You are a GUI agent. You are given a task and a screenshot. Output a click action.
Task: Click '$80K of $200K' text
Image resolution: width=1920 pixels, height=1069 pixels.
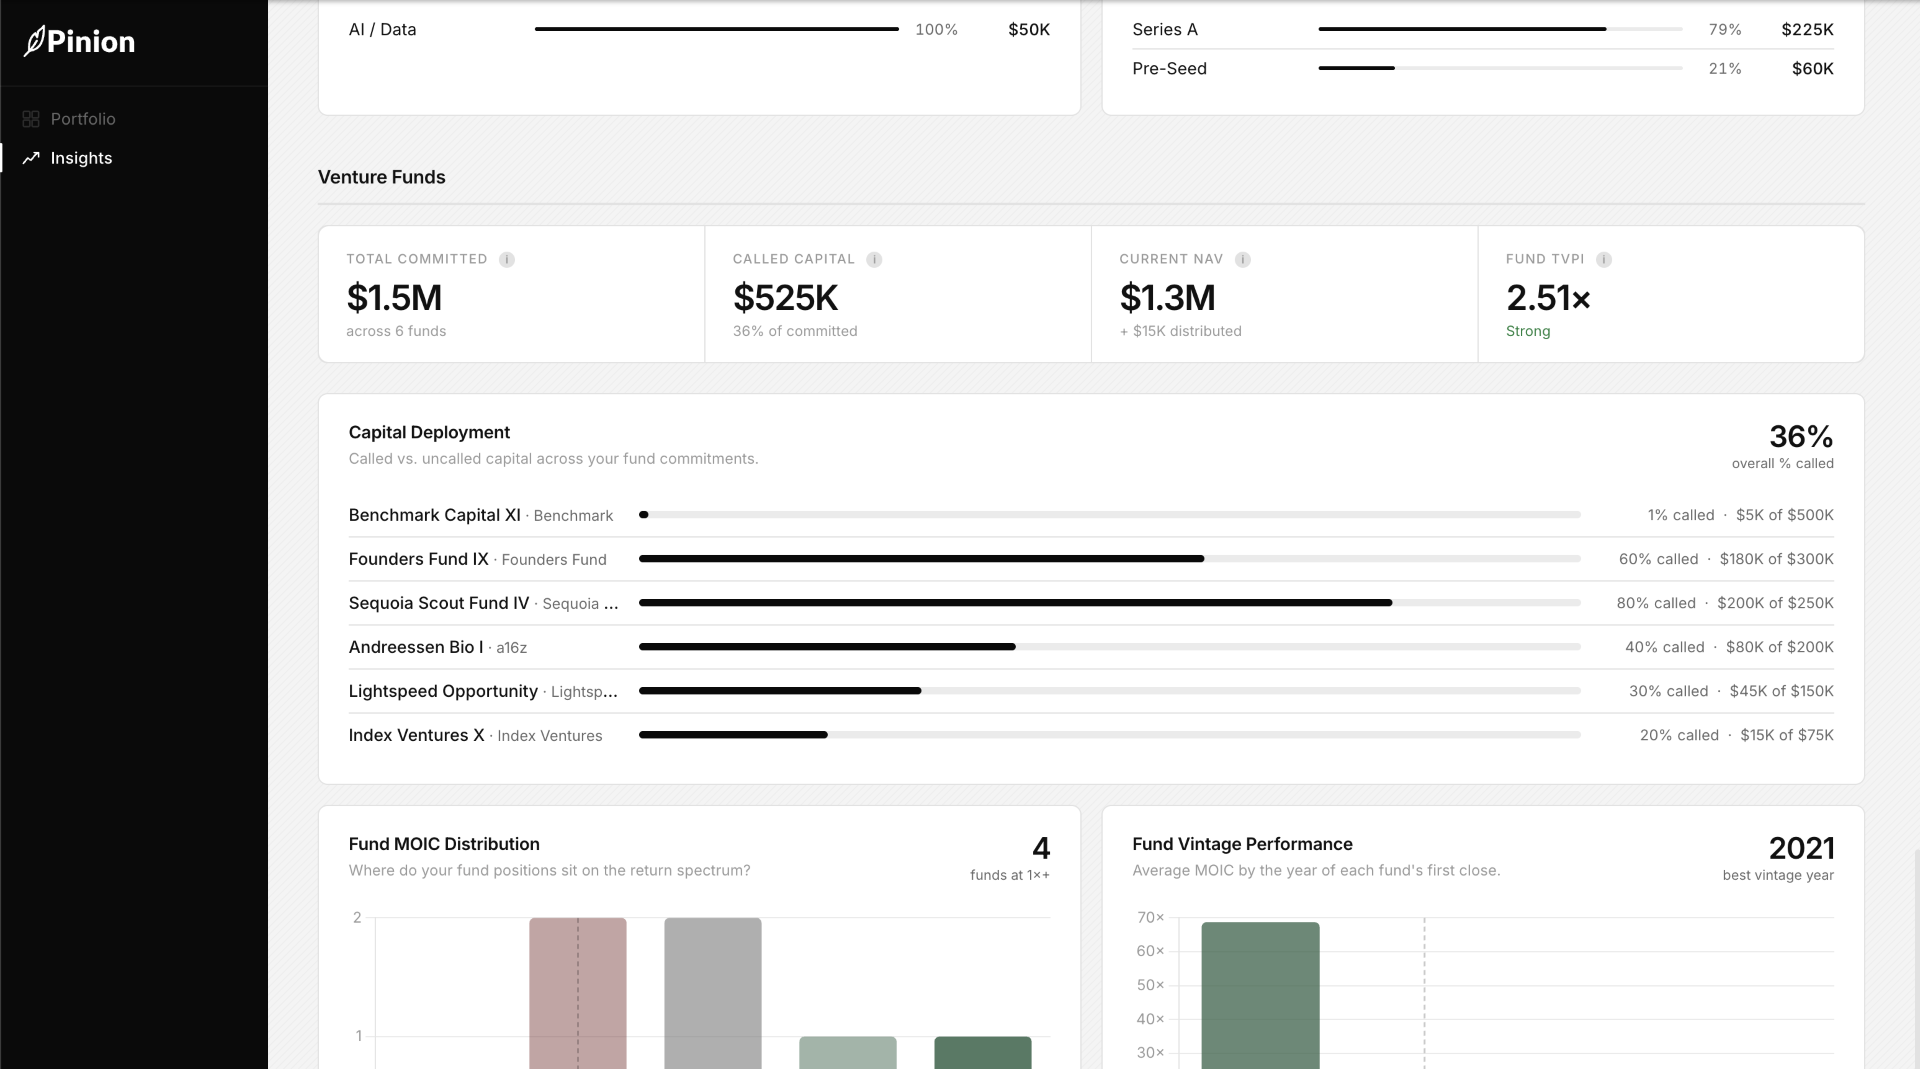click(1780, 647)
